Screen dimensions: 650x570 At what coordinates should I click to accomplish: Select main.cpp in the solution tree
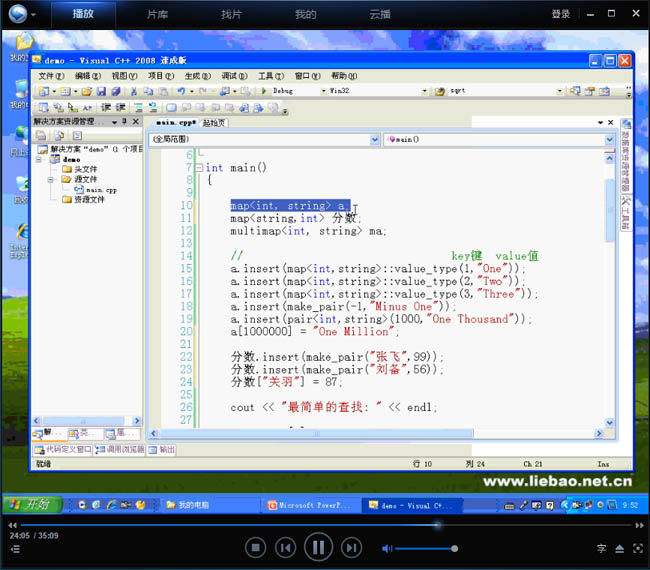click(x=100, y=189)
